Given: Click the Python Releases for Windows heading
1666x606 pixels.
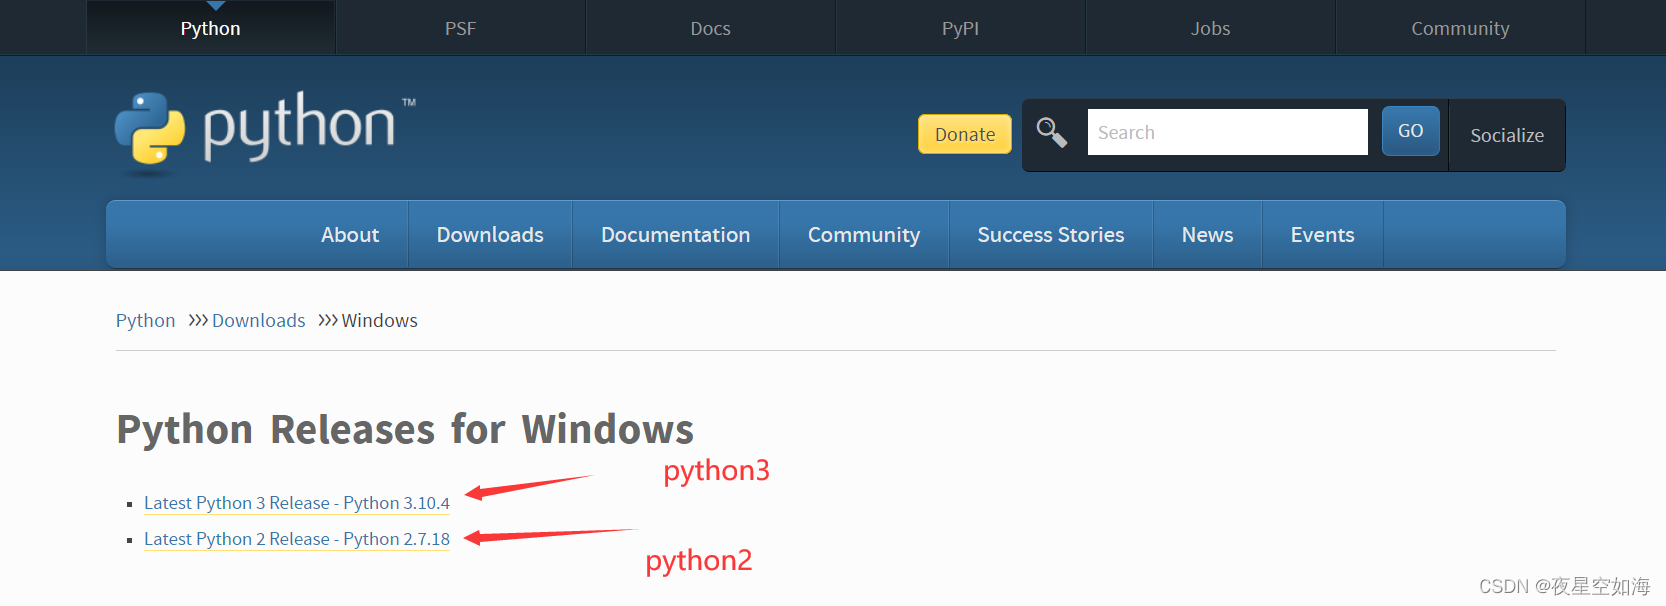Looking at the screenshot, I should point(405,429).
